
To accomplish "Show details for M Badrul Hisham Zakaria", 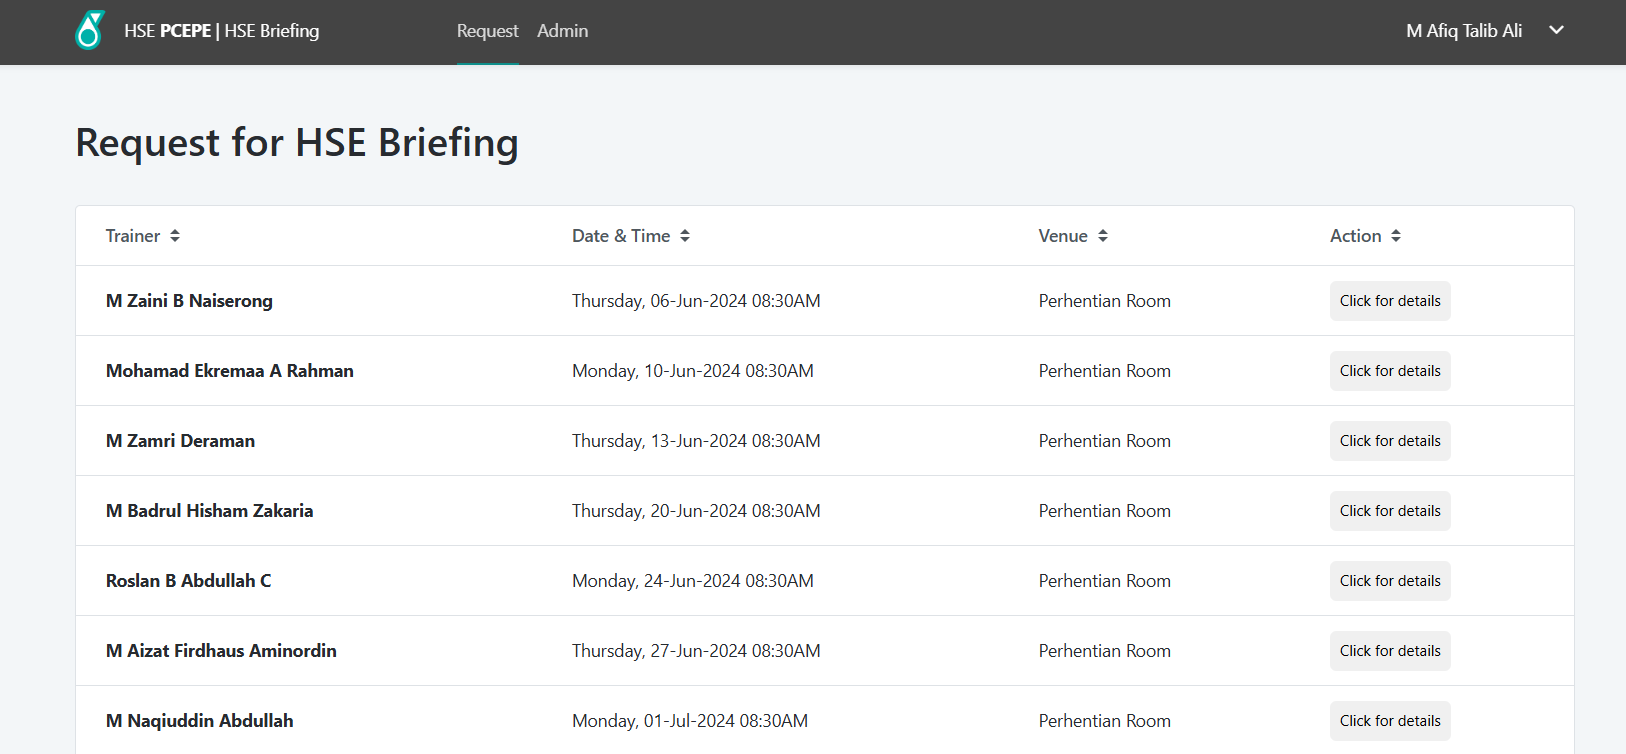I will pyautogui.click(x=1389, y=511).
